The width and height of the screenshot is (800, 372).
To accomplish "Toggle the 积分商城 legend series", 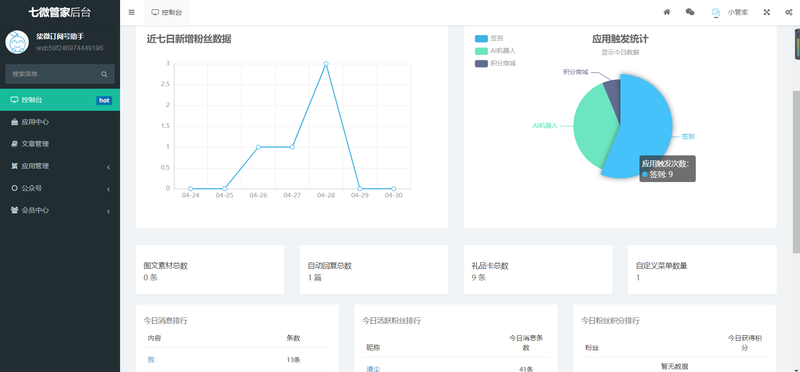I will coord(495,63).
